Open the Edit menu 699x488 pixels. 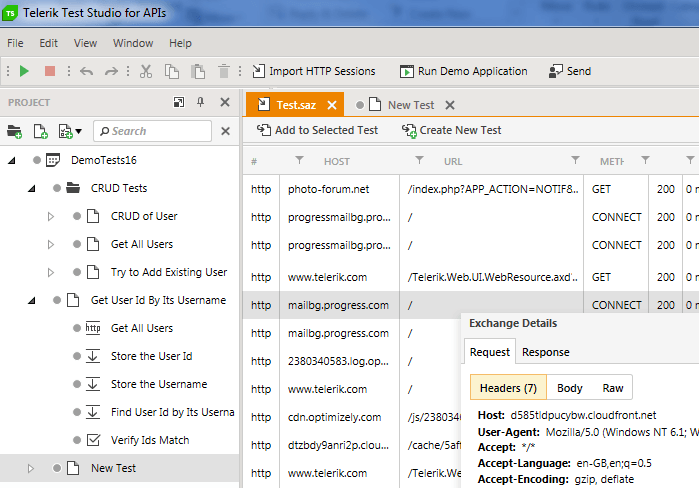click(x=48, y=43)
